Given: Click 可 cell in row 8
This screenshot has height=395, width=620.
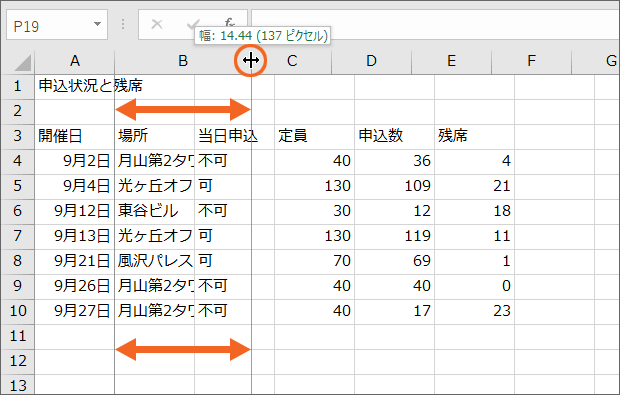Looking at the screenshot, I should point(234,261).
